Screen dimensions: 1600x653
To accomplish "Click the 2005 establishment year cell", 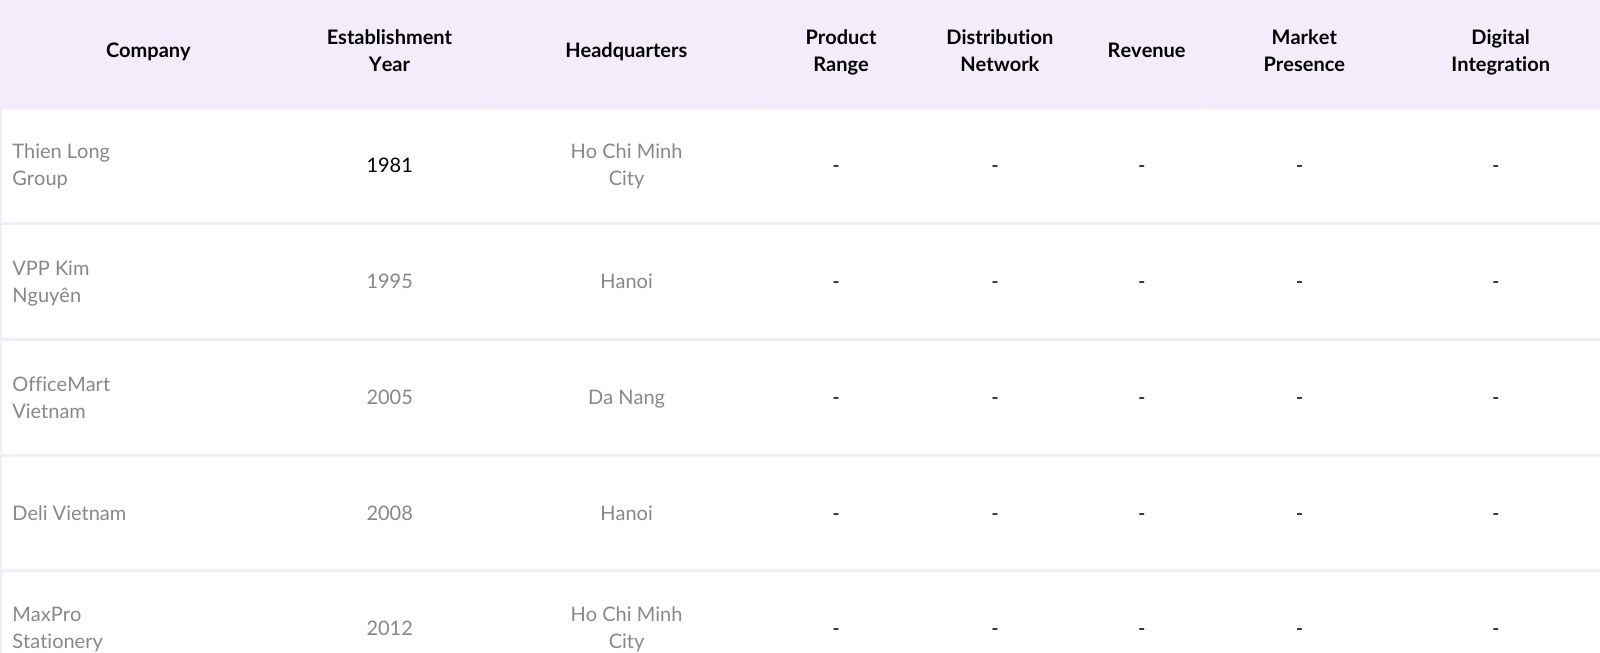I will pos(389,397).
